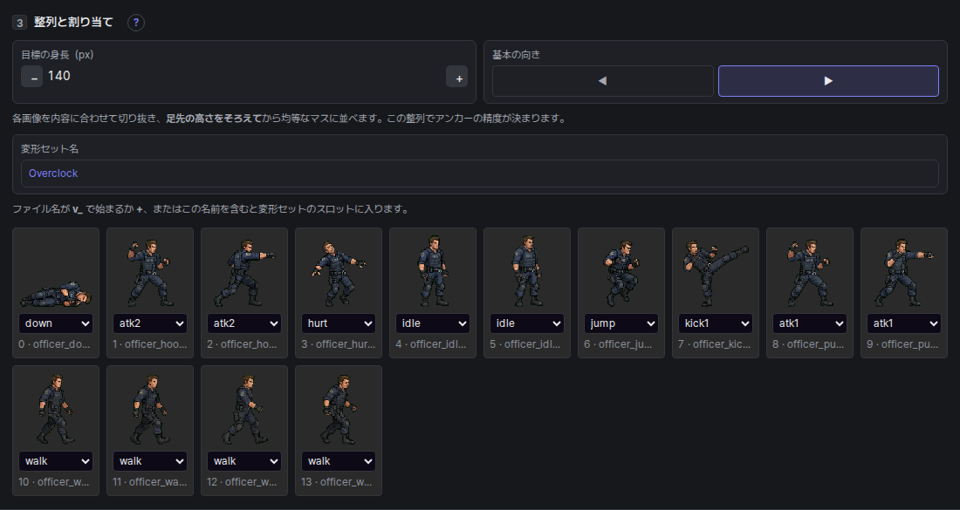Click file label "13 · officer_w..."
Screen dimensions: 960x510
click(x=337, y=482)
